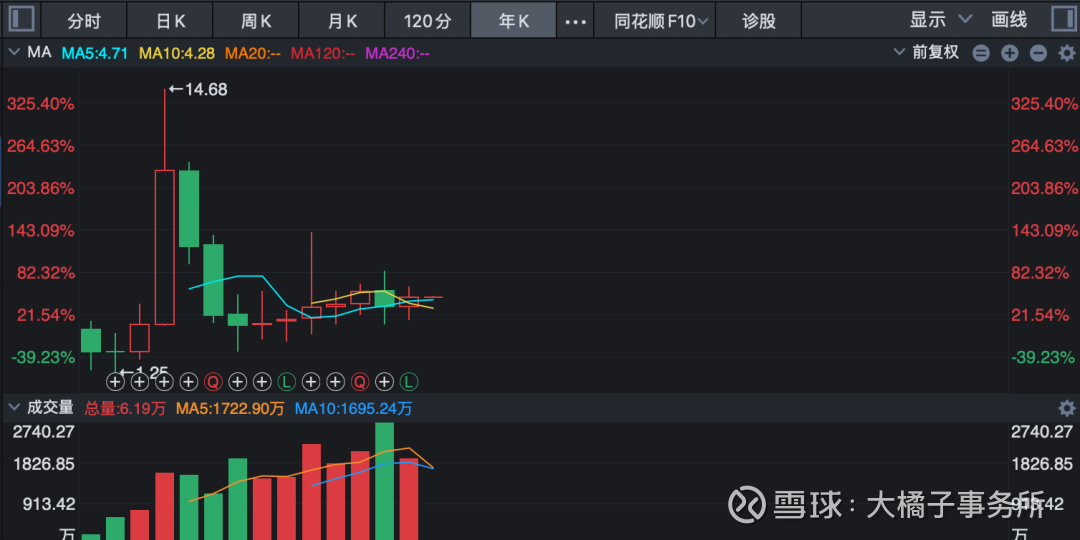Open the 前复权 adjustment dropdown
Screen dimensions: 1080x540
(x=935, y=53)
